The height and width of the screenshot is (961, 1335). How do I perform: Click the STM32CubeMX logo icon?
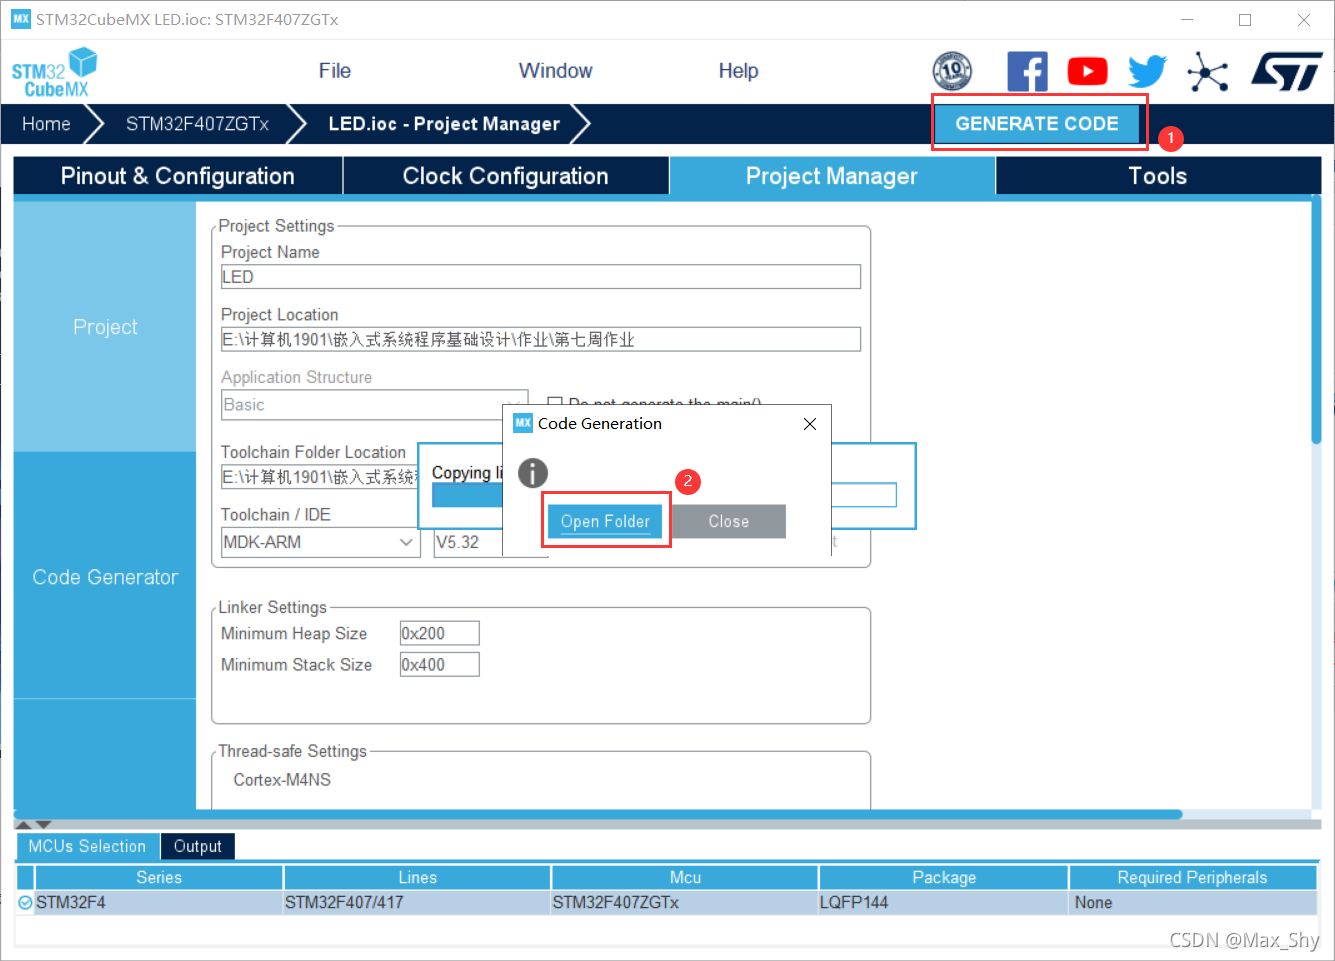pos(55,72)
